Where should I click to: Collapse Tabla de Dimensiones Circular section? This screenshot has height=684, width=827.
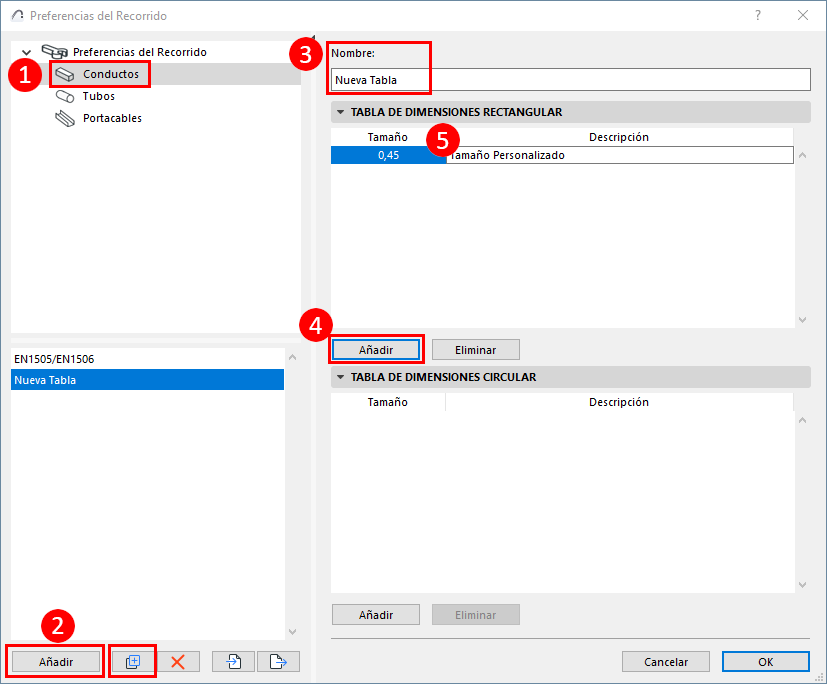pyautogui.click(x=341, y=377)
